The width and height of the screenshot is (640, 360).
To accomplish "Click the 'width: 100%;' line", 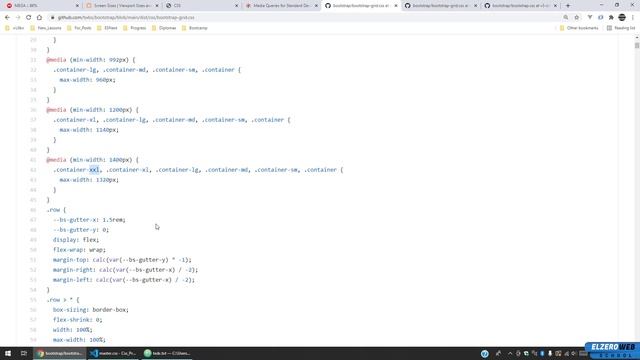I will 73,330.
